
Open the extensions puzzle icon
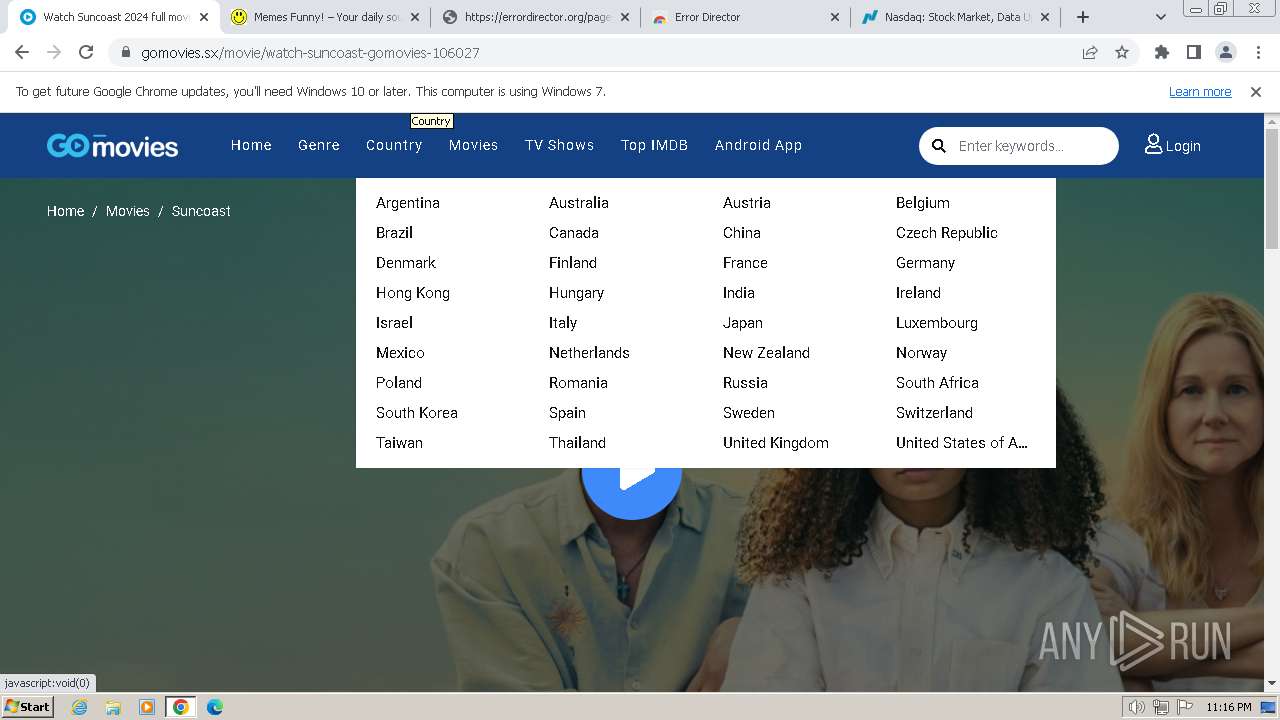pyautogui.click(x=1162, y=53)
